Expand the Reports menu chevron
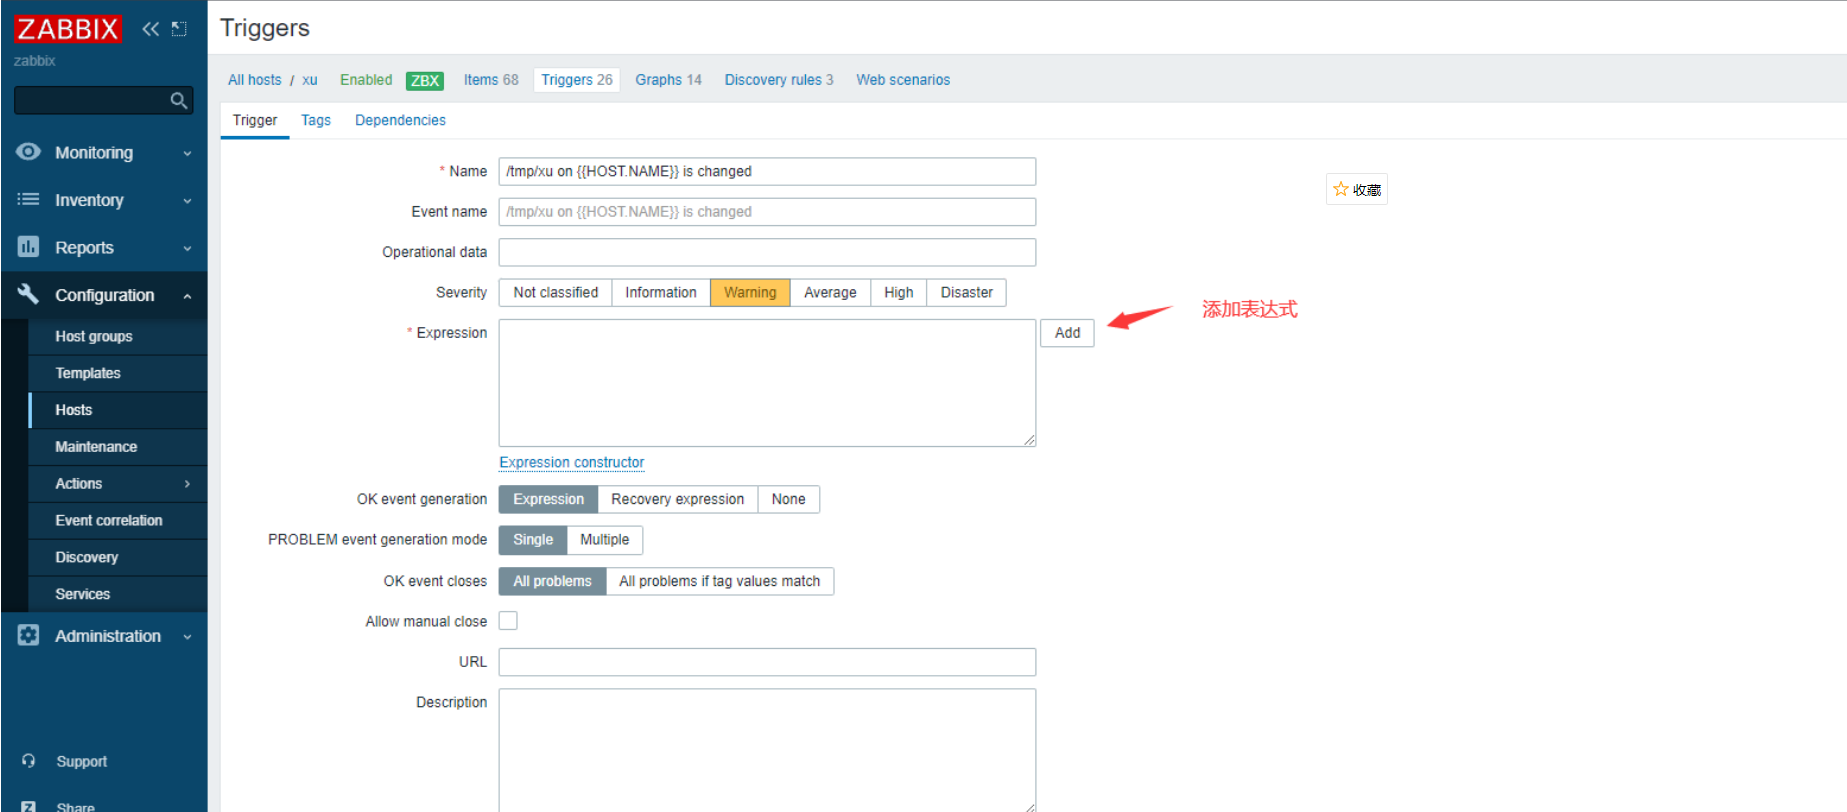This screenshot has height=812, width=1847. tap(187, 248)
